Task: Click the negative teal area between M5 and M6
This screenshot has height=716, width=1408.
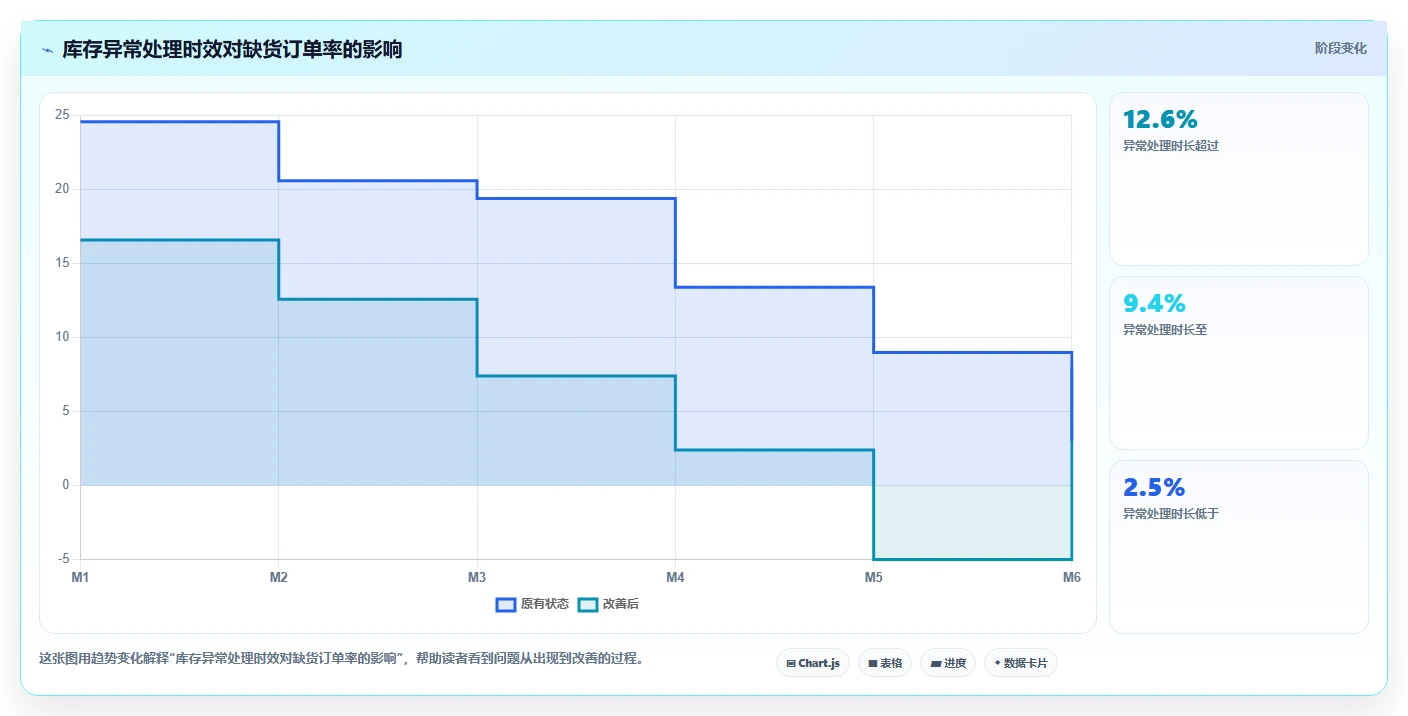Action: pos(972,522)
